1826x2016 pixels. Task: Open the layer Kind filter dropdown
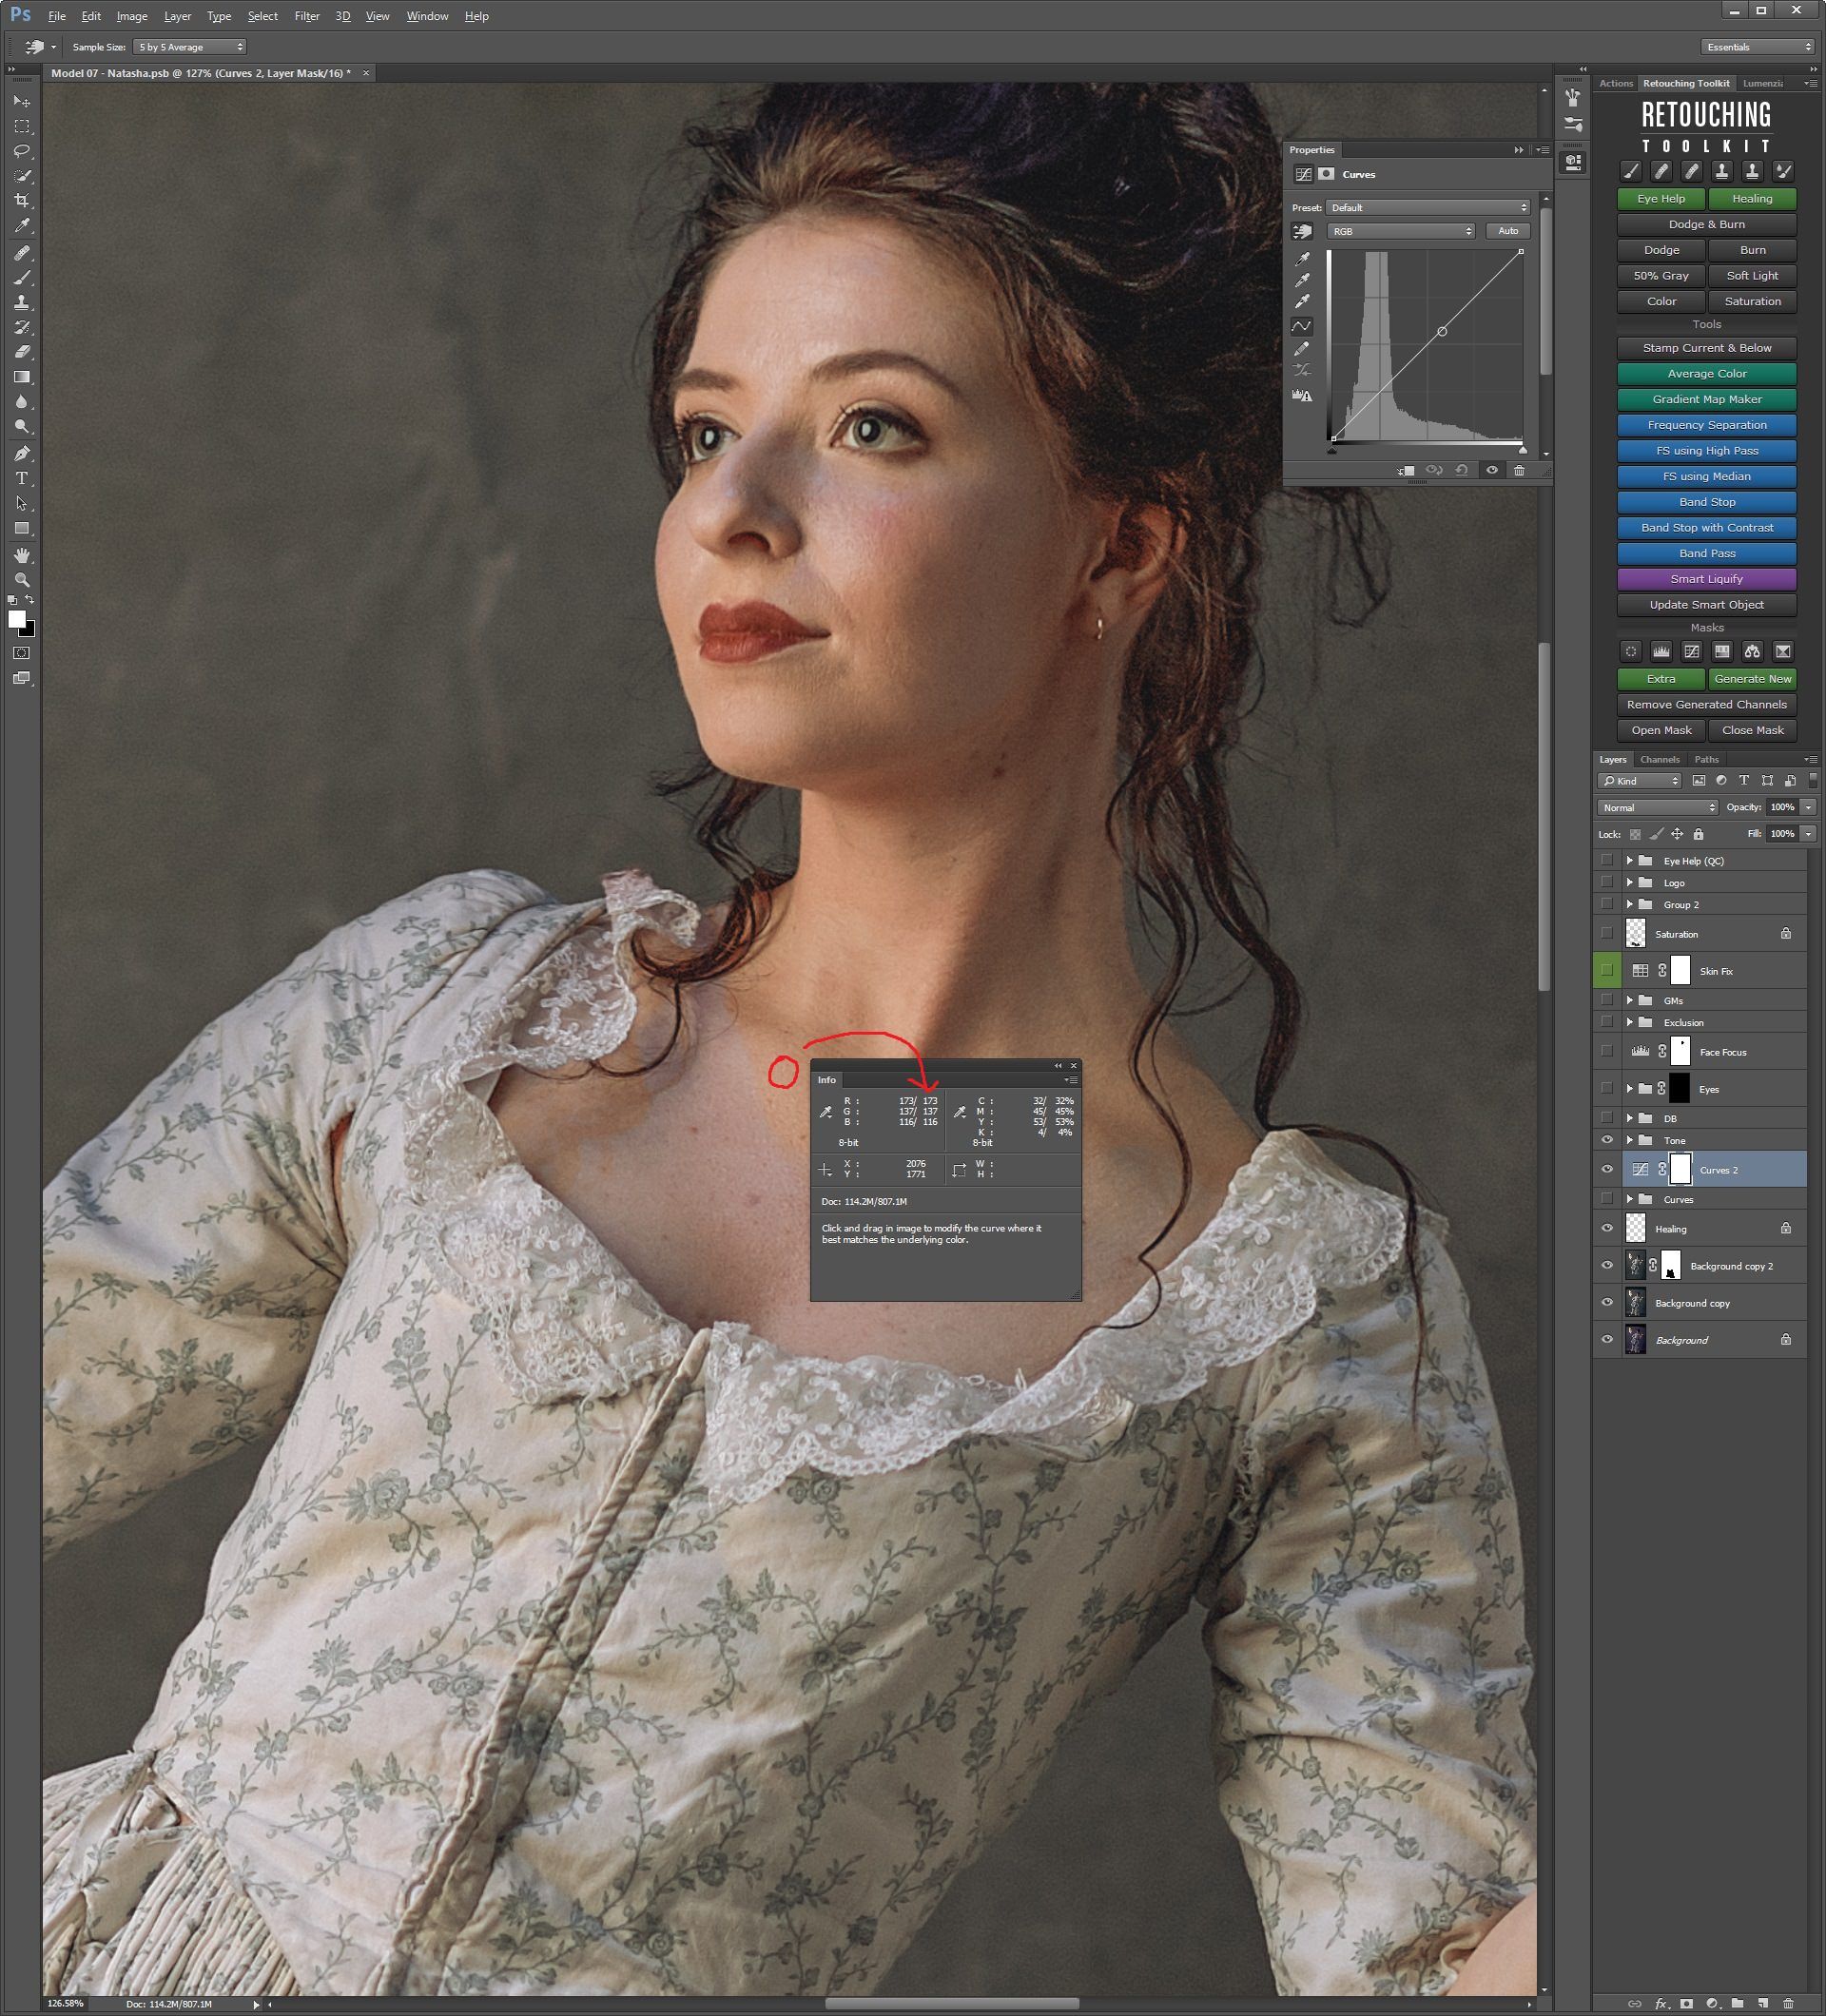(1641, 781)
